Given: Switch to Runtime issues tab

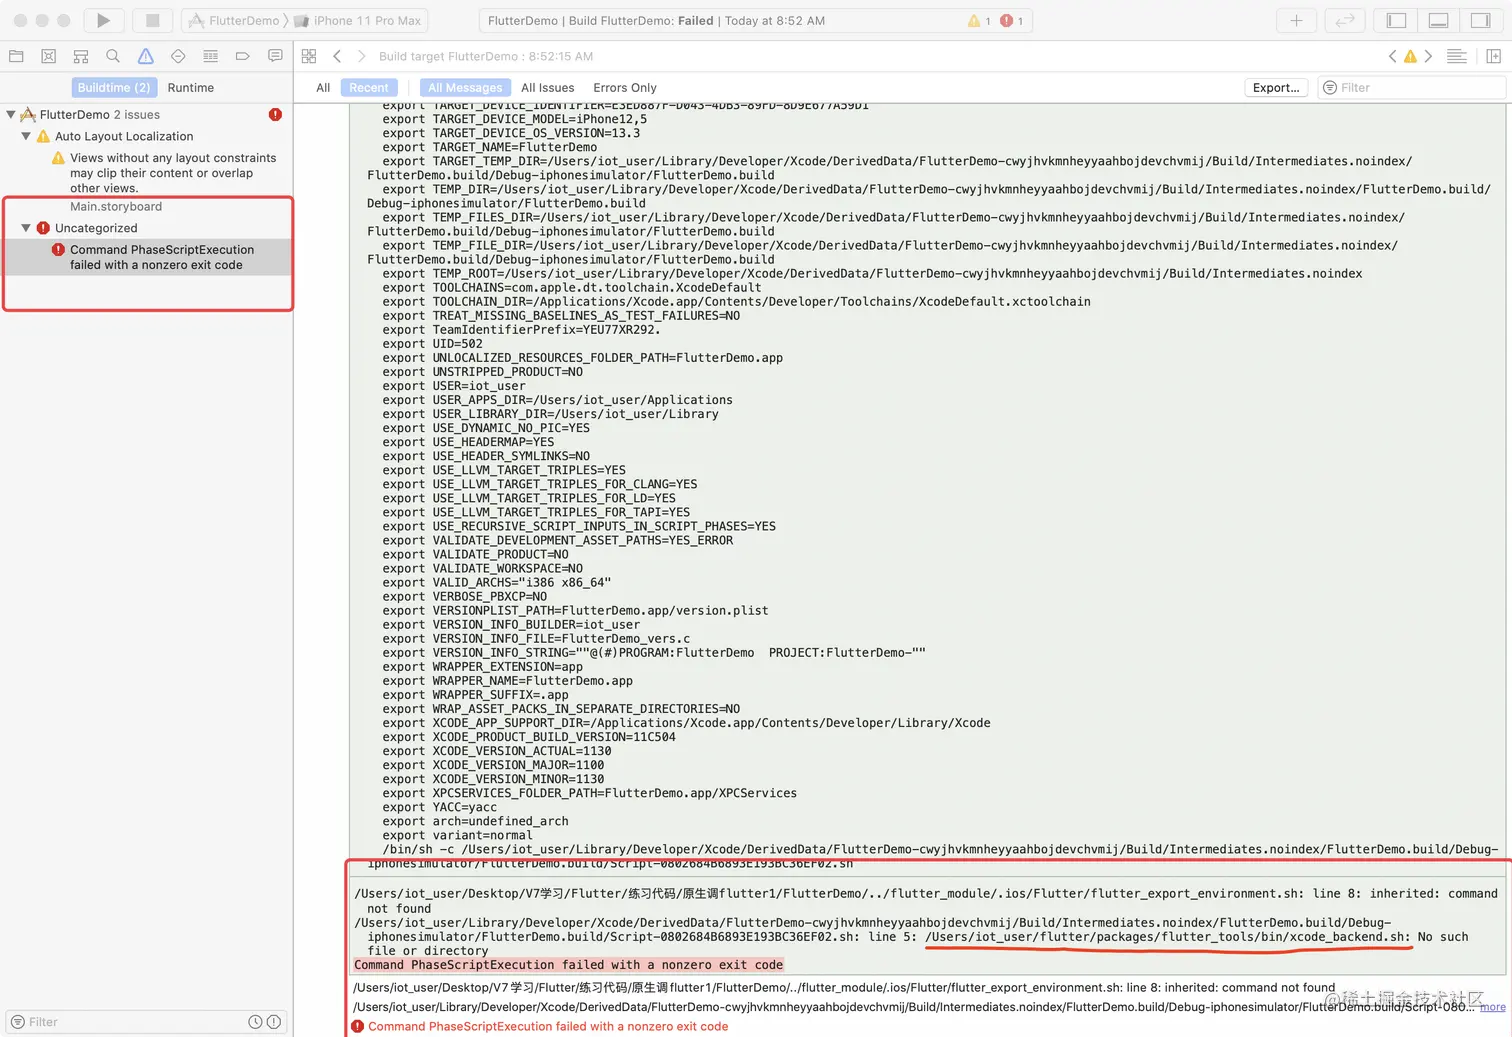Looking at the screenshot, I should [191, 87].
